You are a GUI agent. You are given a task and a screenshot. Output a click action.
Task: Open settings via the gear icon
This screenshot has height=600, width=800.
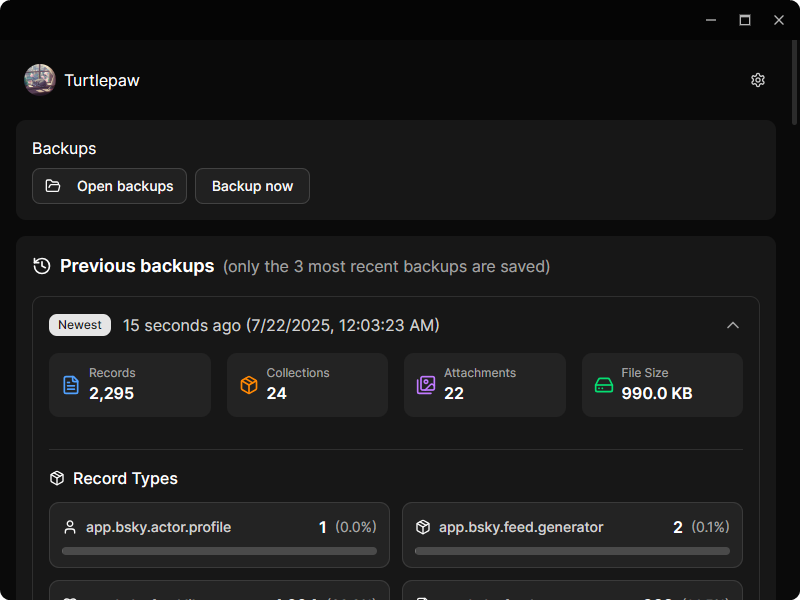click(x=758, y=80)
